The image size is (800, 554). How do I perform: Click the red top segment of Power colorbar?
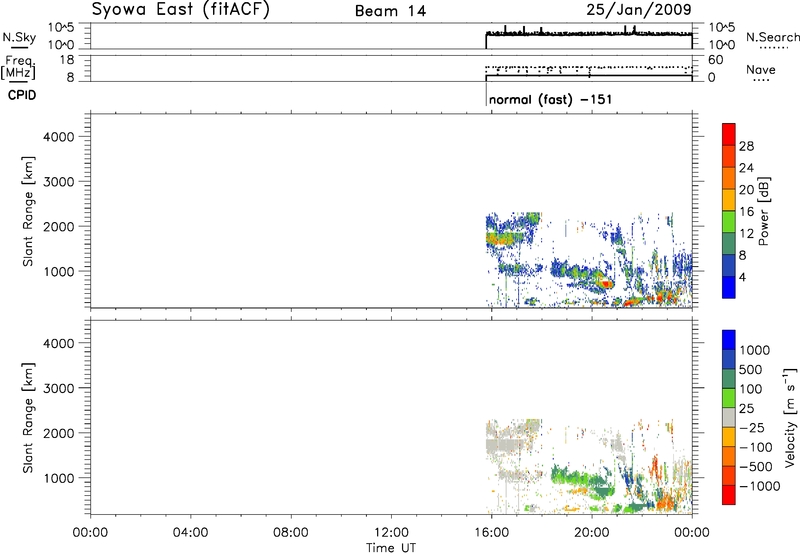pyautogui.click(x=729, y=134)
